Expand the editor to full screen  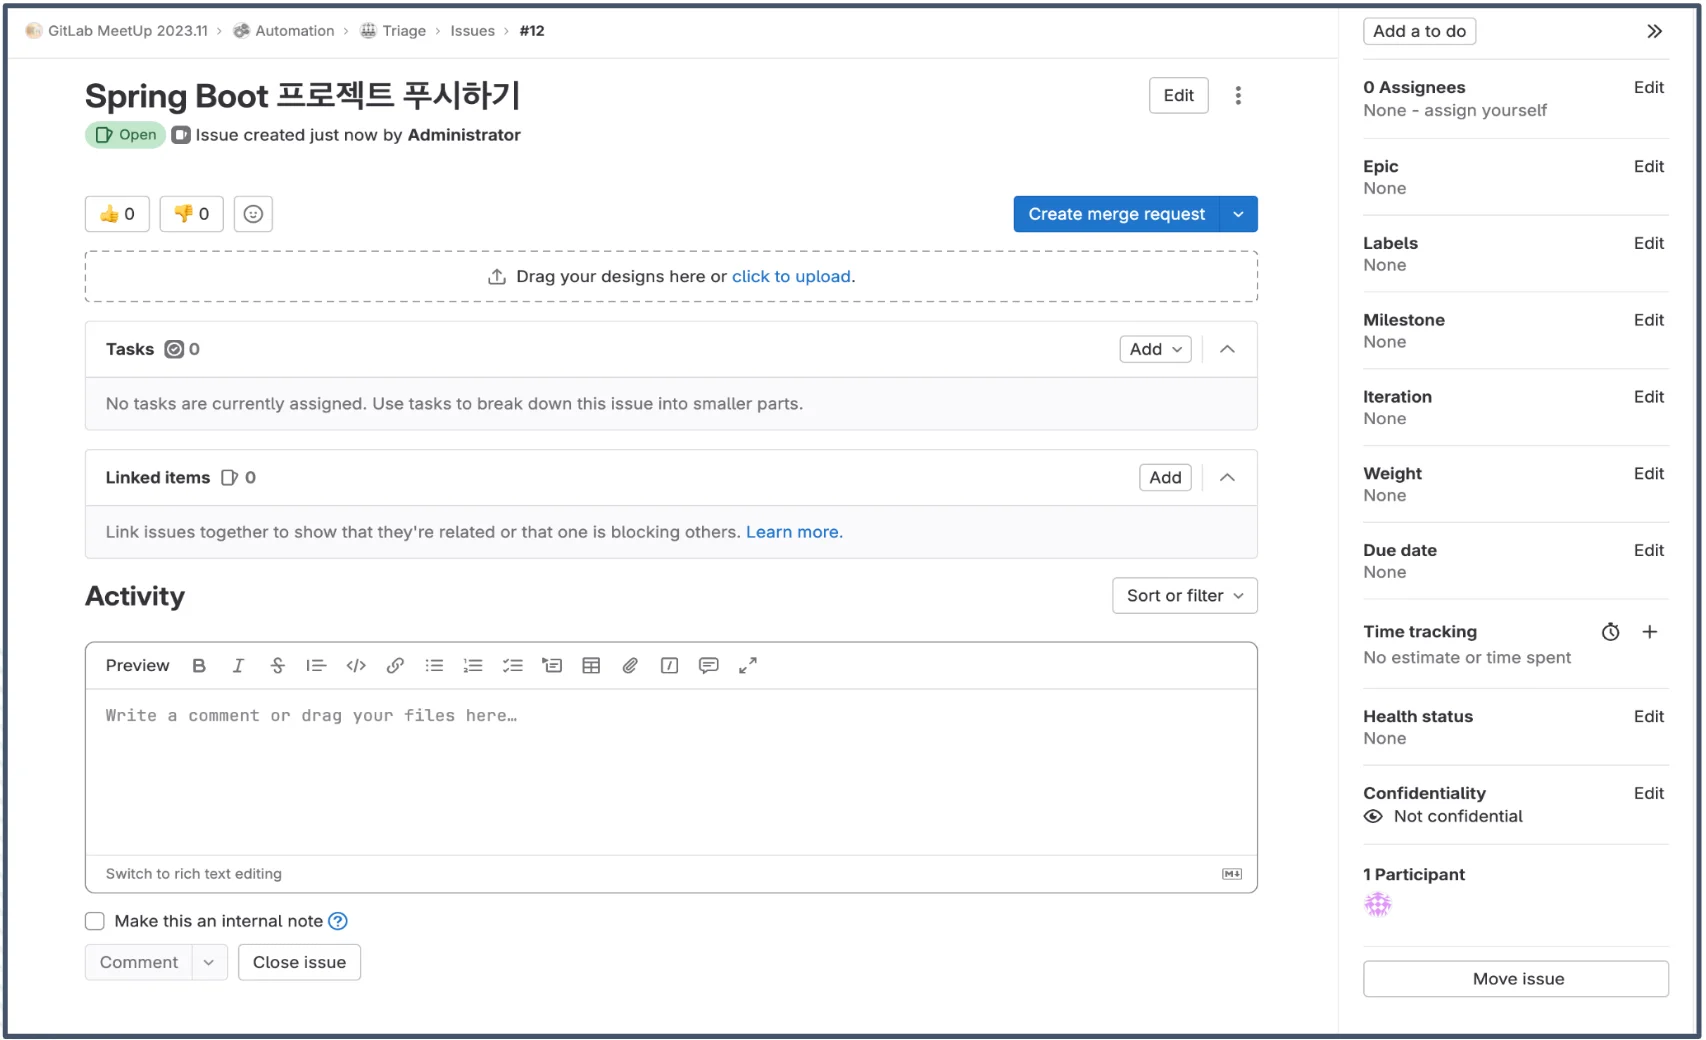point(748,665)
